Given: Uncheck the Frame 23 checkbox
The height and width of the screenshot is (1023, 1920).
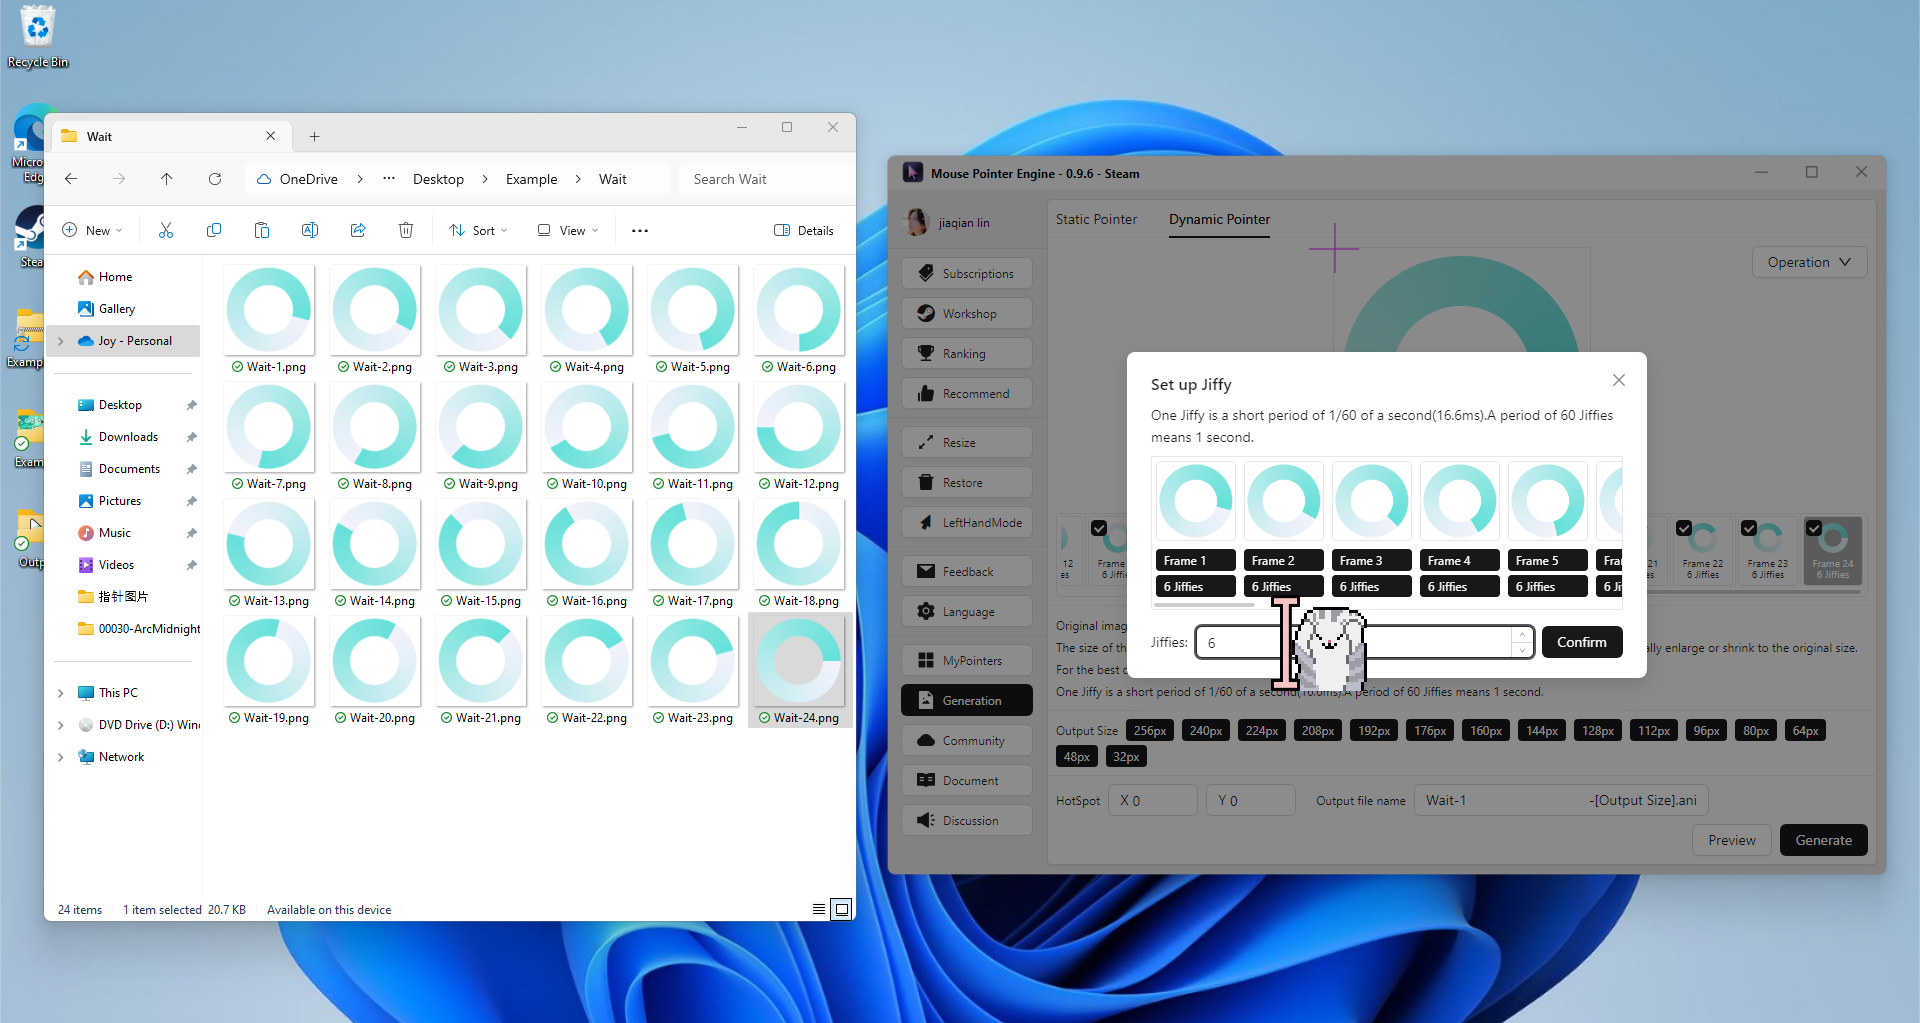Looking at the screenshot, I should (1749, 528).
